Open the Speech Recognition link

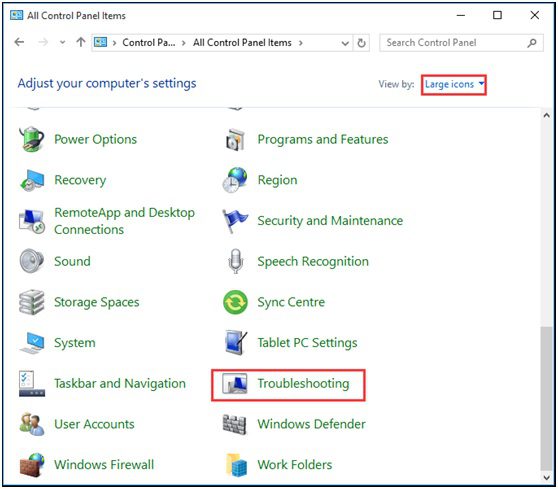(x=313, y=261)
